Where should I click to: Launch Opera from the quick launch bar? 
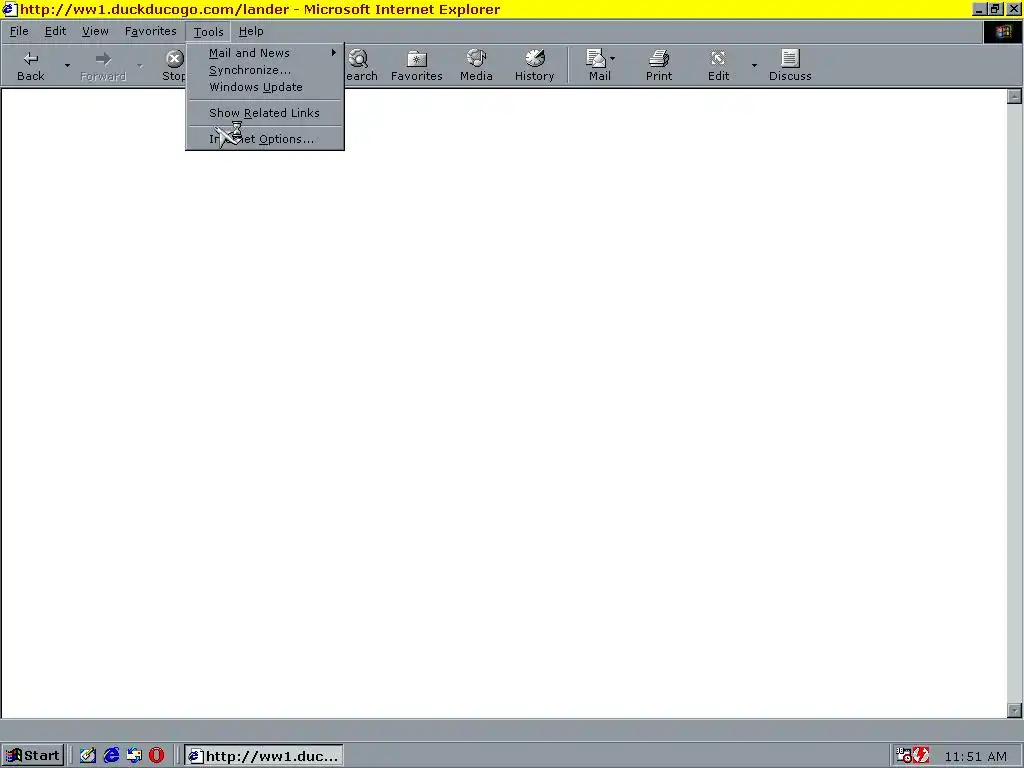point(156,756)
